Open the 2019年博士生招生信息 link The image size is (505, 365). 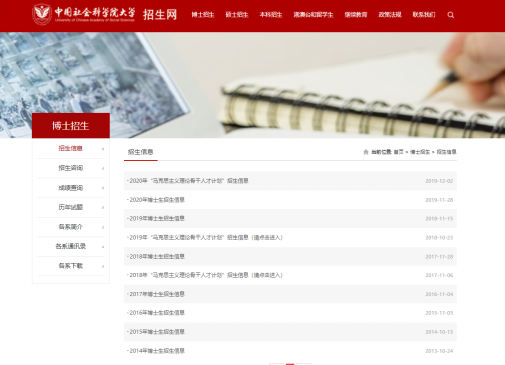[x=157, y=218]
